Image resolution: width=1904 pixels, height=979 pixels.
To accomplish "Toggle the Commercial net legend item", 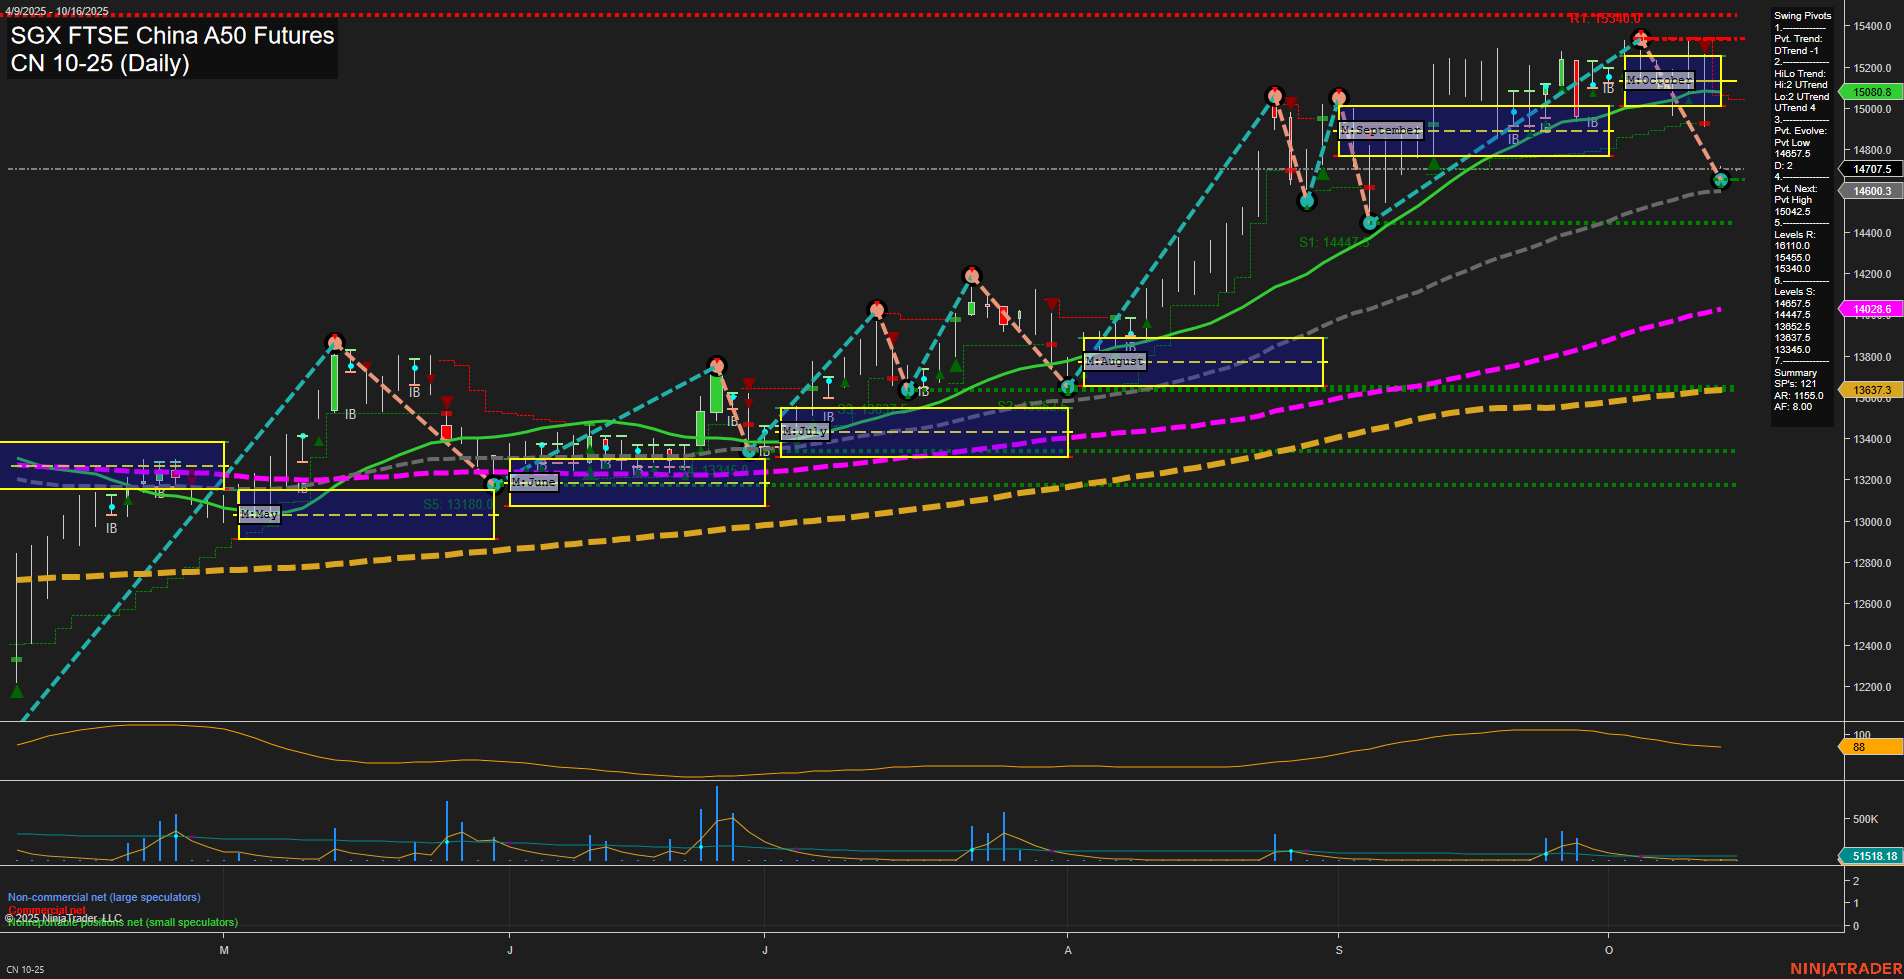I will pos(48,910).
